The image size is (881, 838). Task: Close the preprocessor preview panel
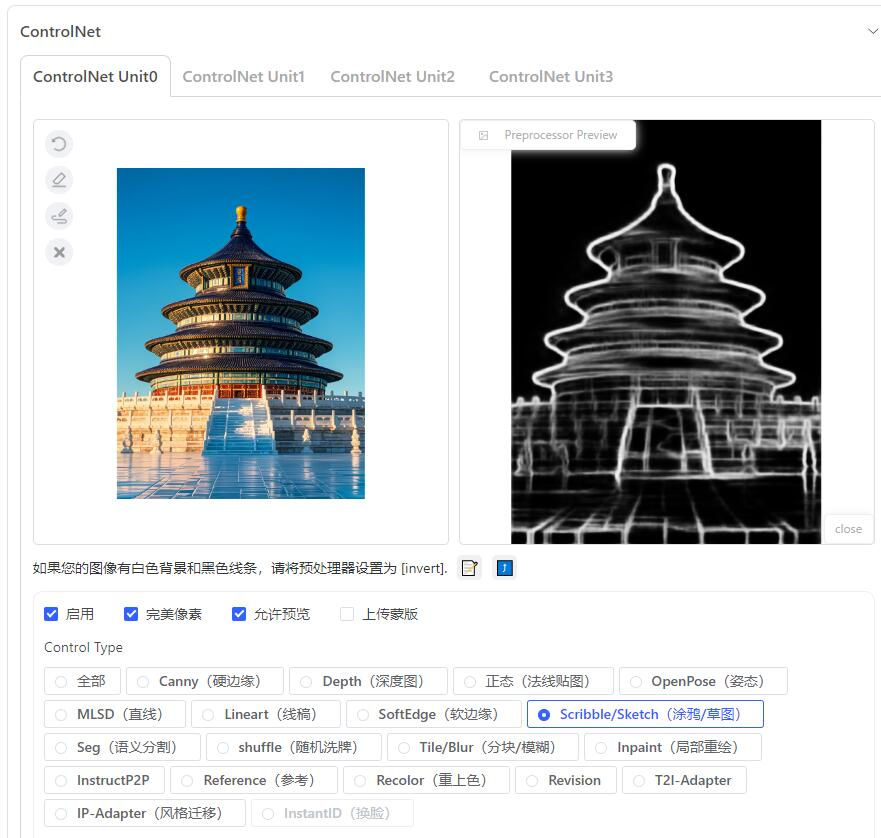847,529
